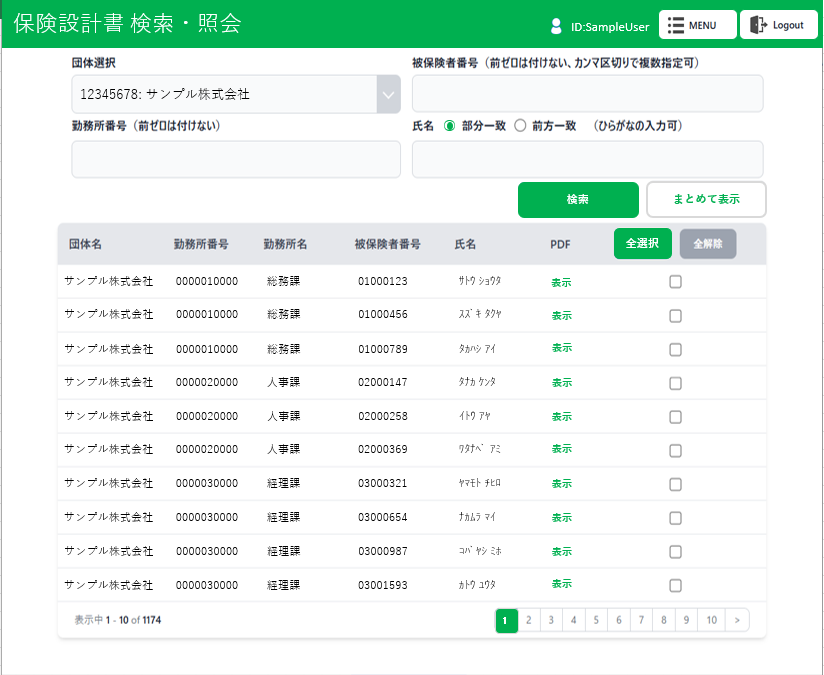The height and width of the screenshot is (675, 824).
Task: Select the 部分一致 radio button
Action: 449,126
